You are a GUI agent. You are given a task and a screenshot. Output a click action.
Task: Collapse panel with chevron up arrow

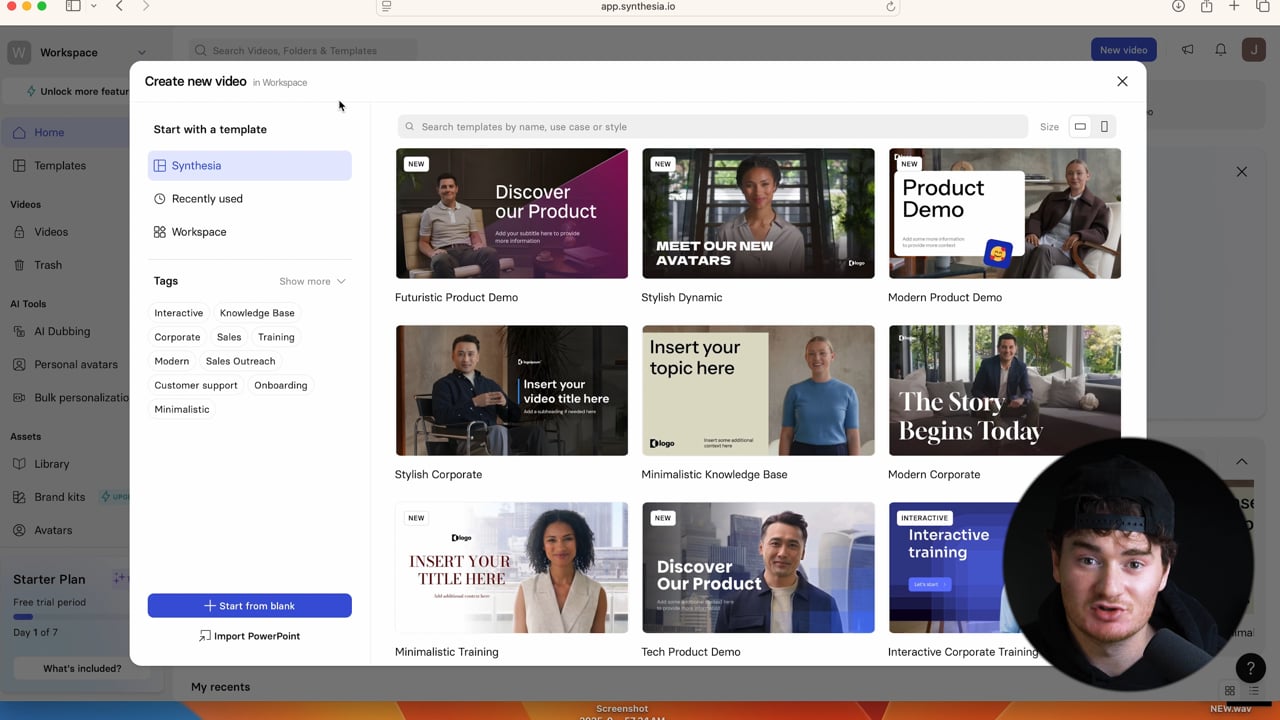(x=1241, y=462)
